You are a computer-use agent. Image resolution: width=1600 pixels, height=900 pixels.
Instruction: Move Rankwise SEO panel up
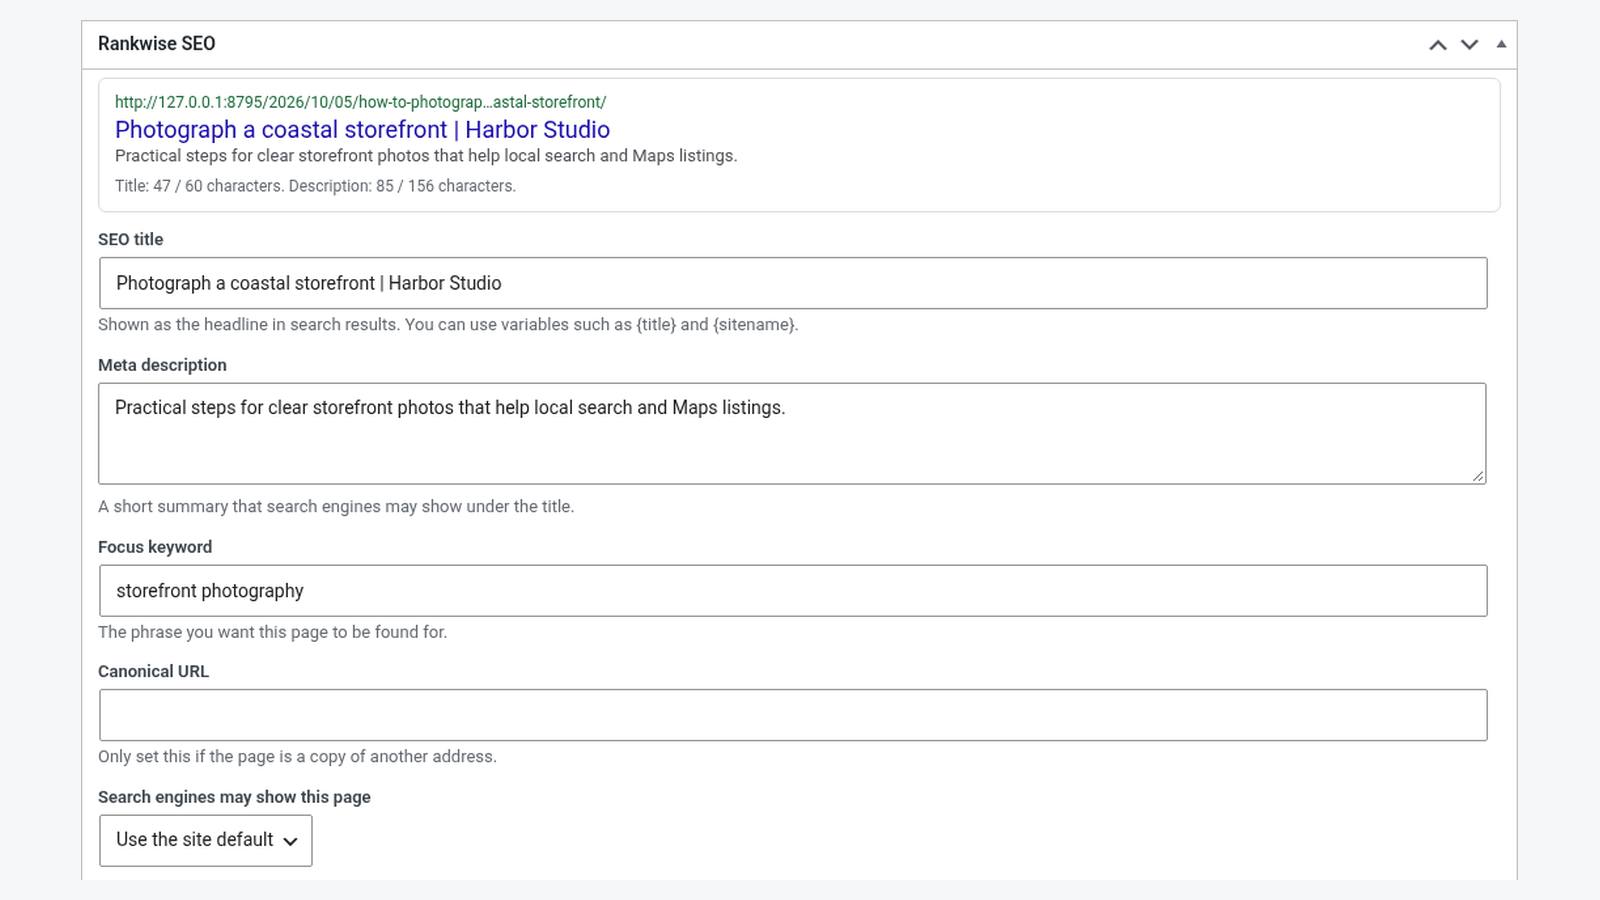(1438, 44)
